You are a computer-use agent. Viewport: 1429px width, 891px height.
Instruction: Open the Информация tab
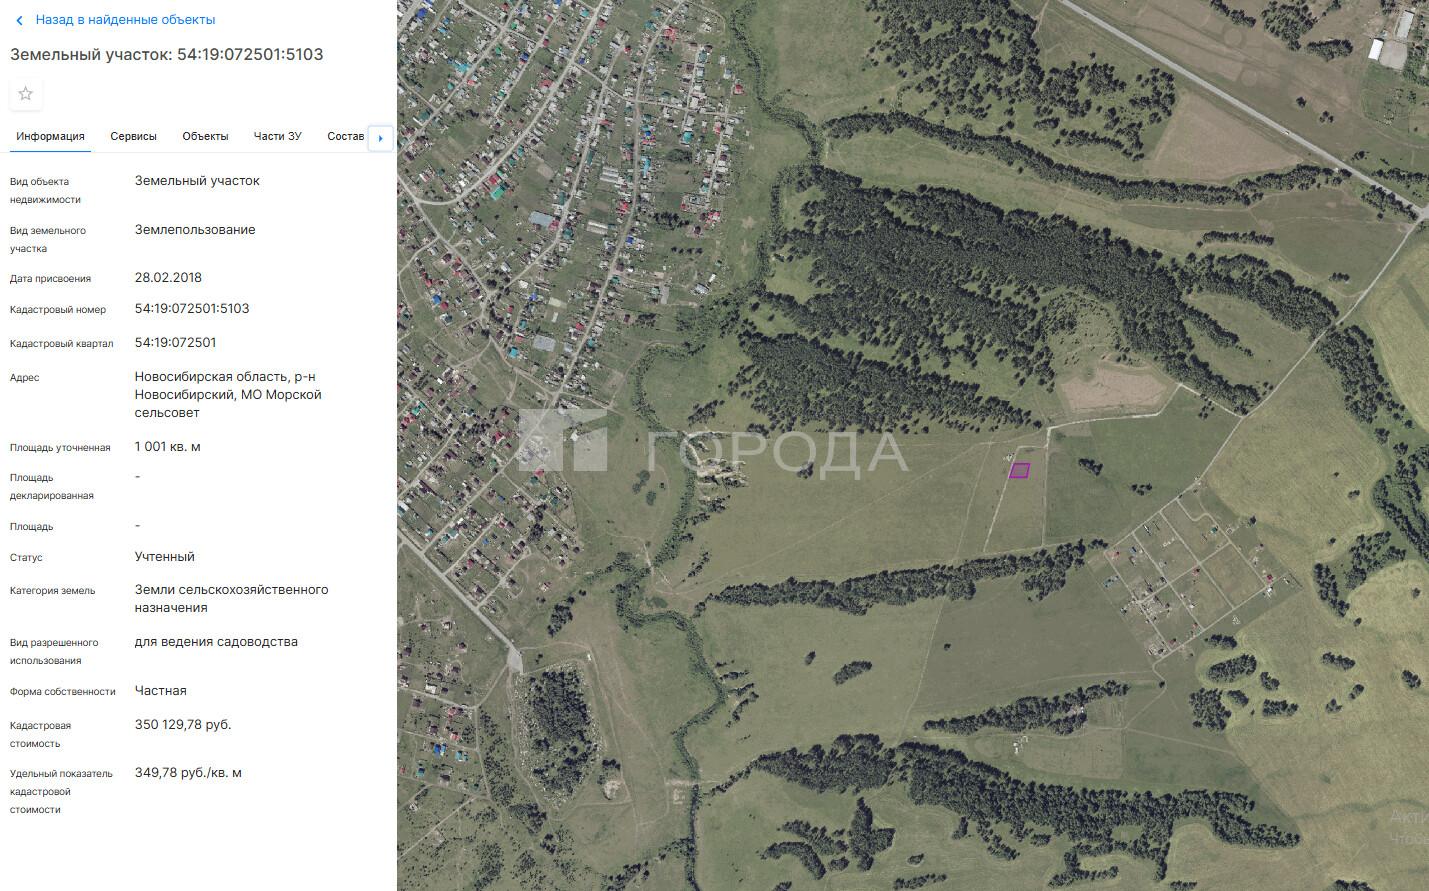(50, 136)
